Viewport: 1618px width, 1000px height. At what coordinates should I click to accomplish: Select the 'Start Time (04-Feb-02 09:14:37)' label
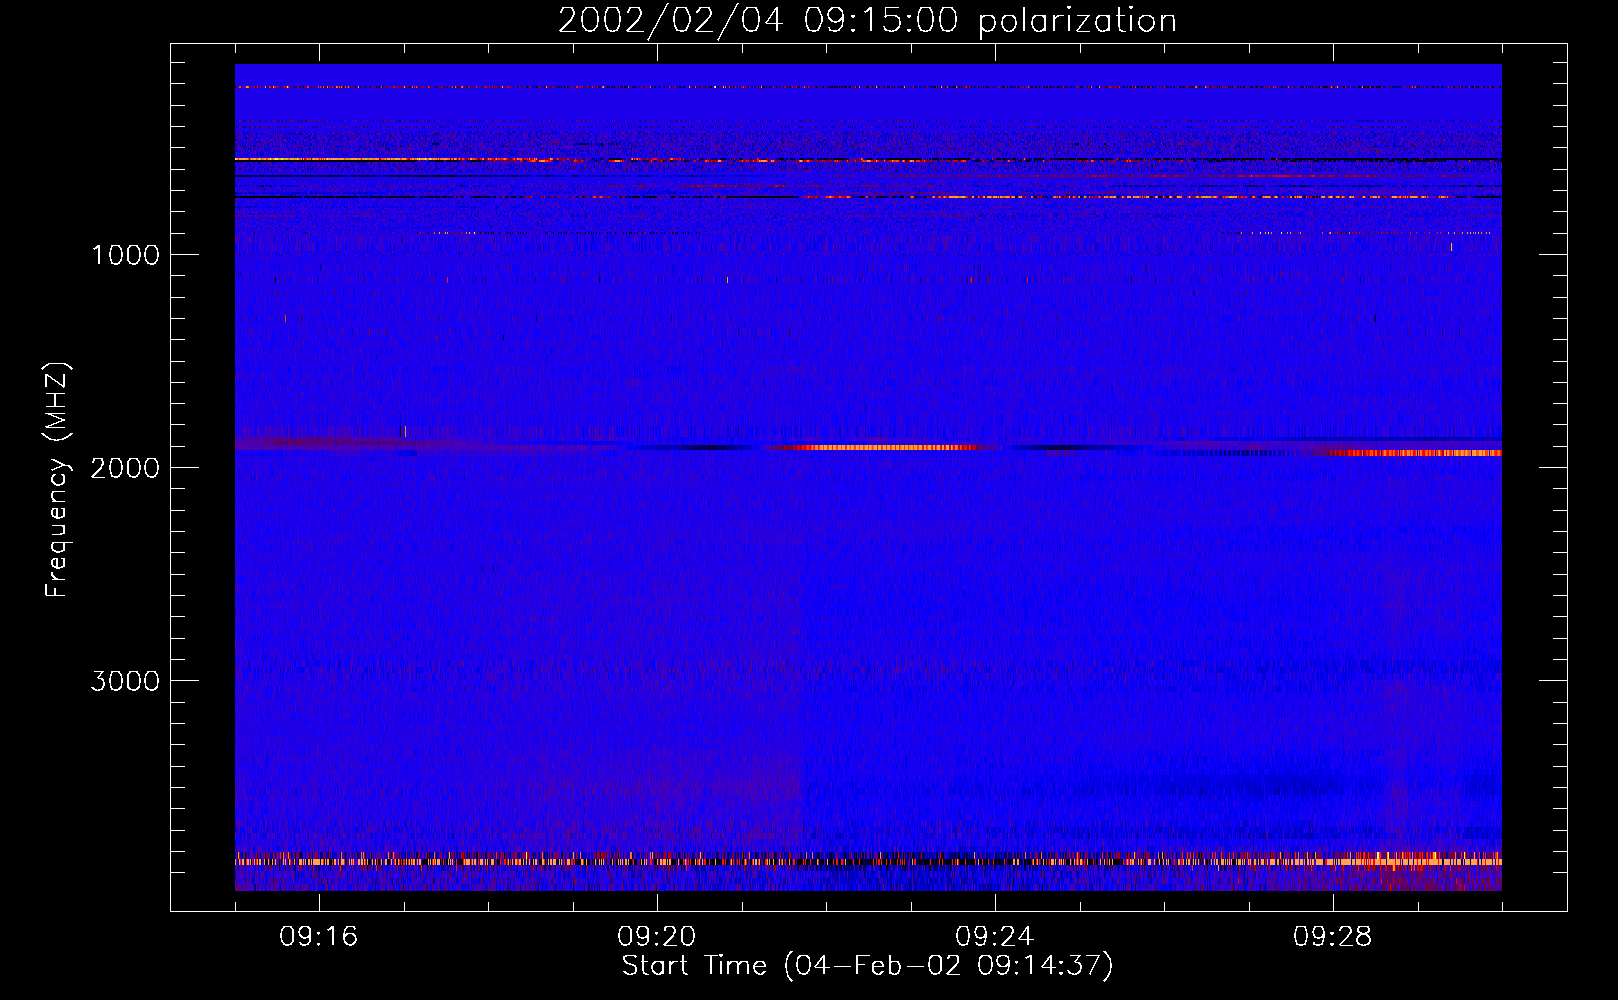click(x=868, y=966)
